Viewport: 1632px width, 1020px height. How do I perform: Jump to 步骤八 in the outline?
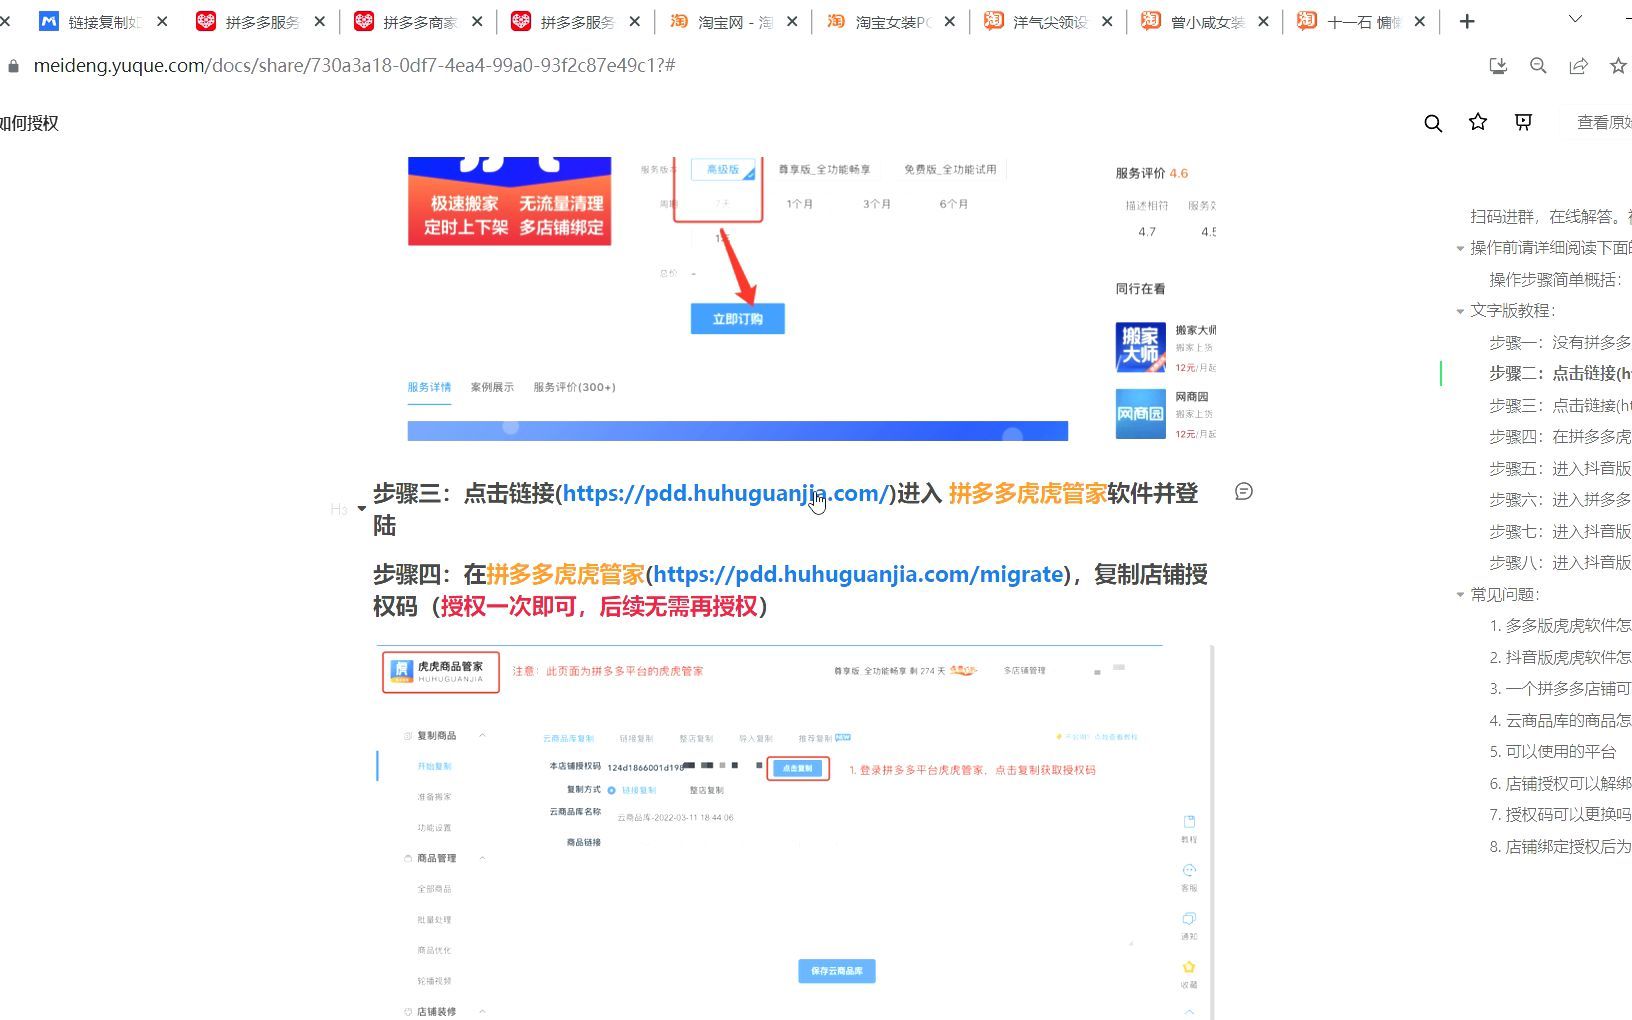1560,562
